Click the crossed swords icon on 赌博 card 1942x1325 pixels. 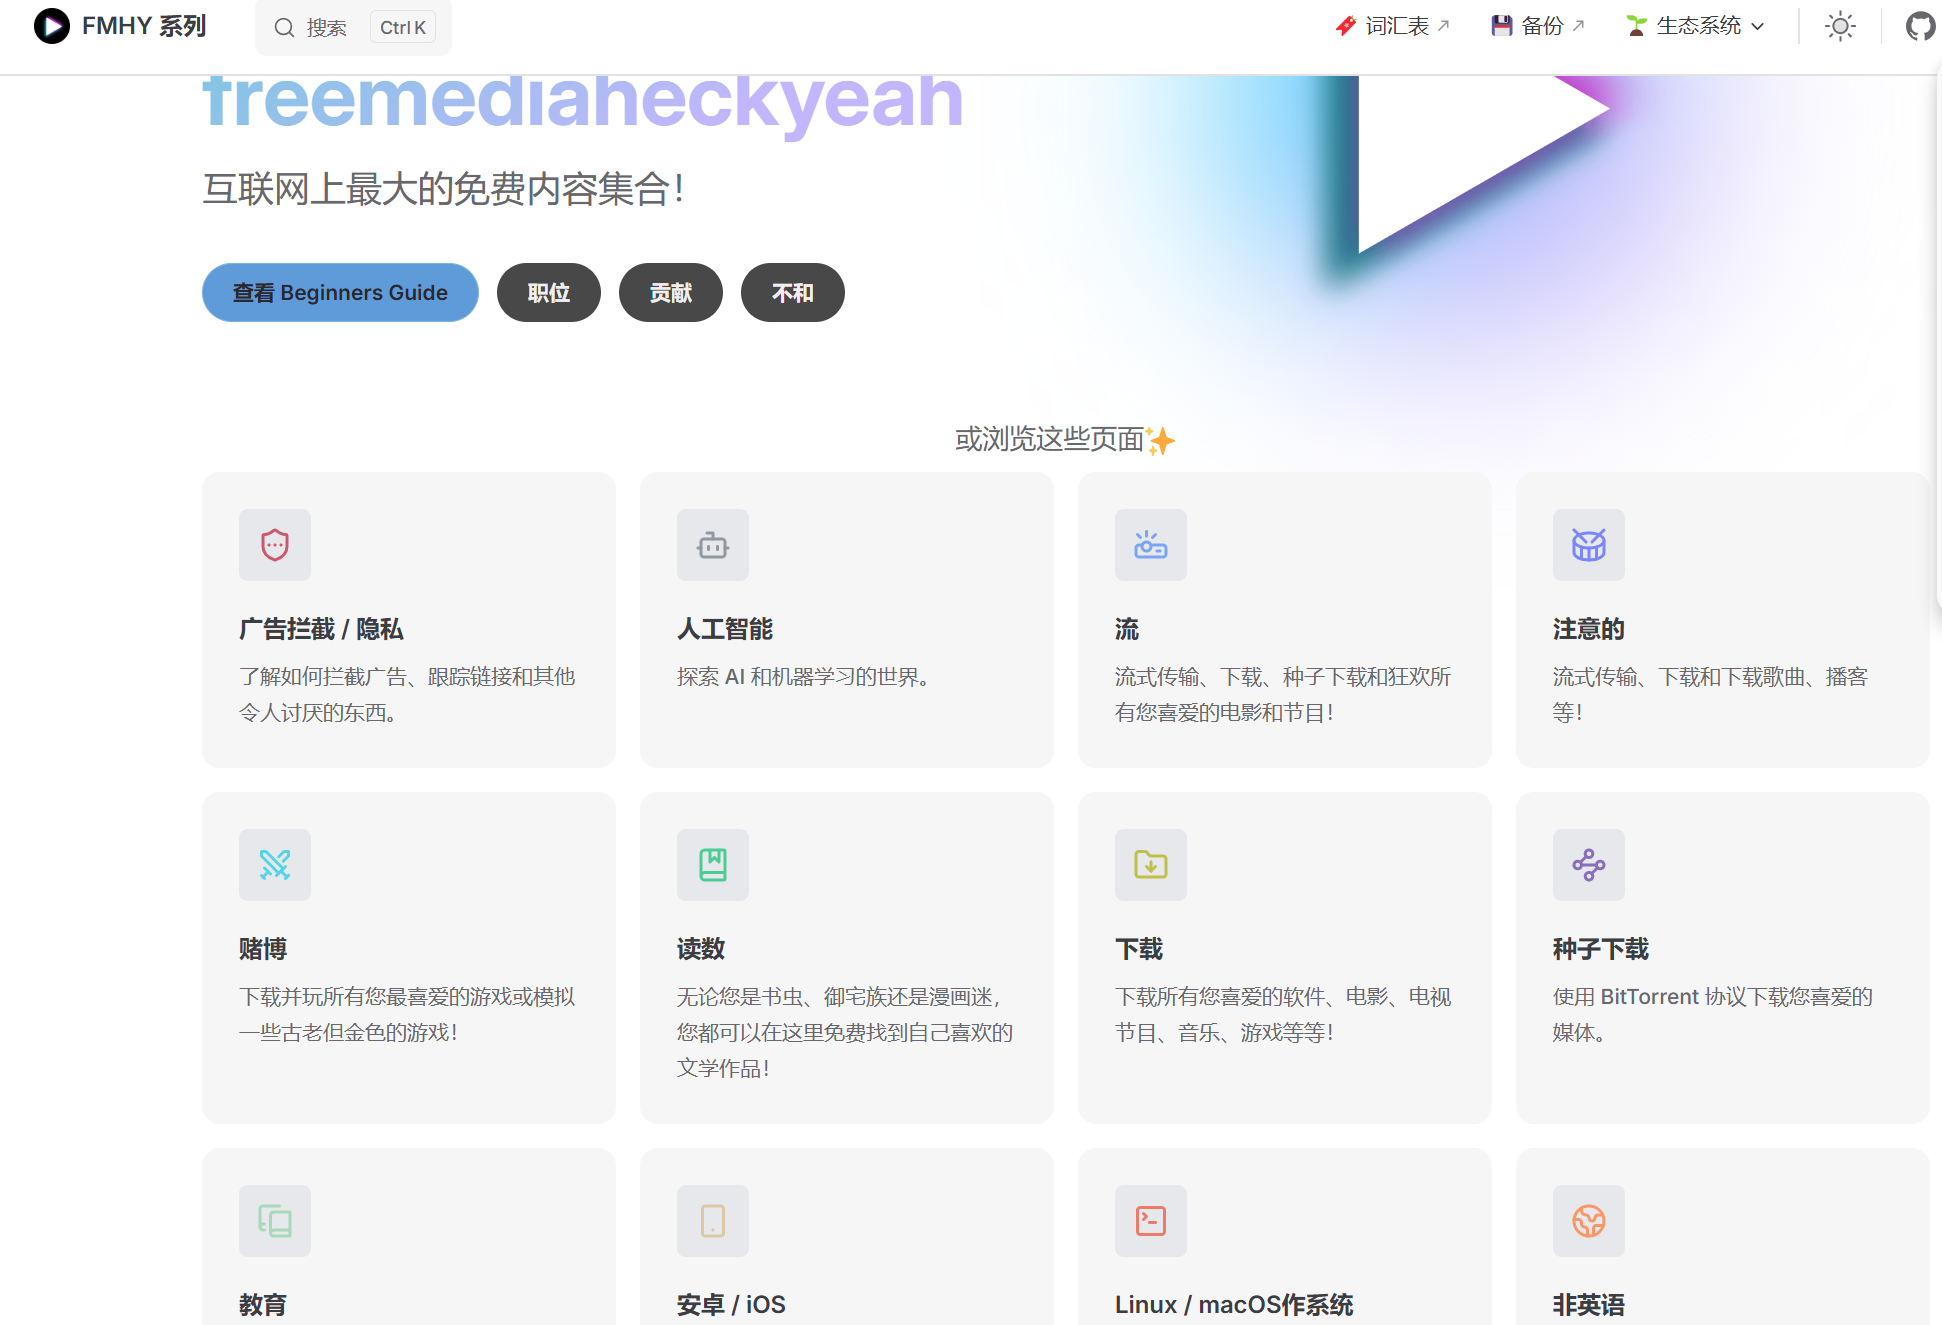coord(275,865)
